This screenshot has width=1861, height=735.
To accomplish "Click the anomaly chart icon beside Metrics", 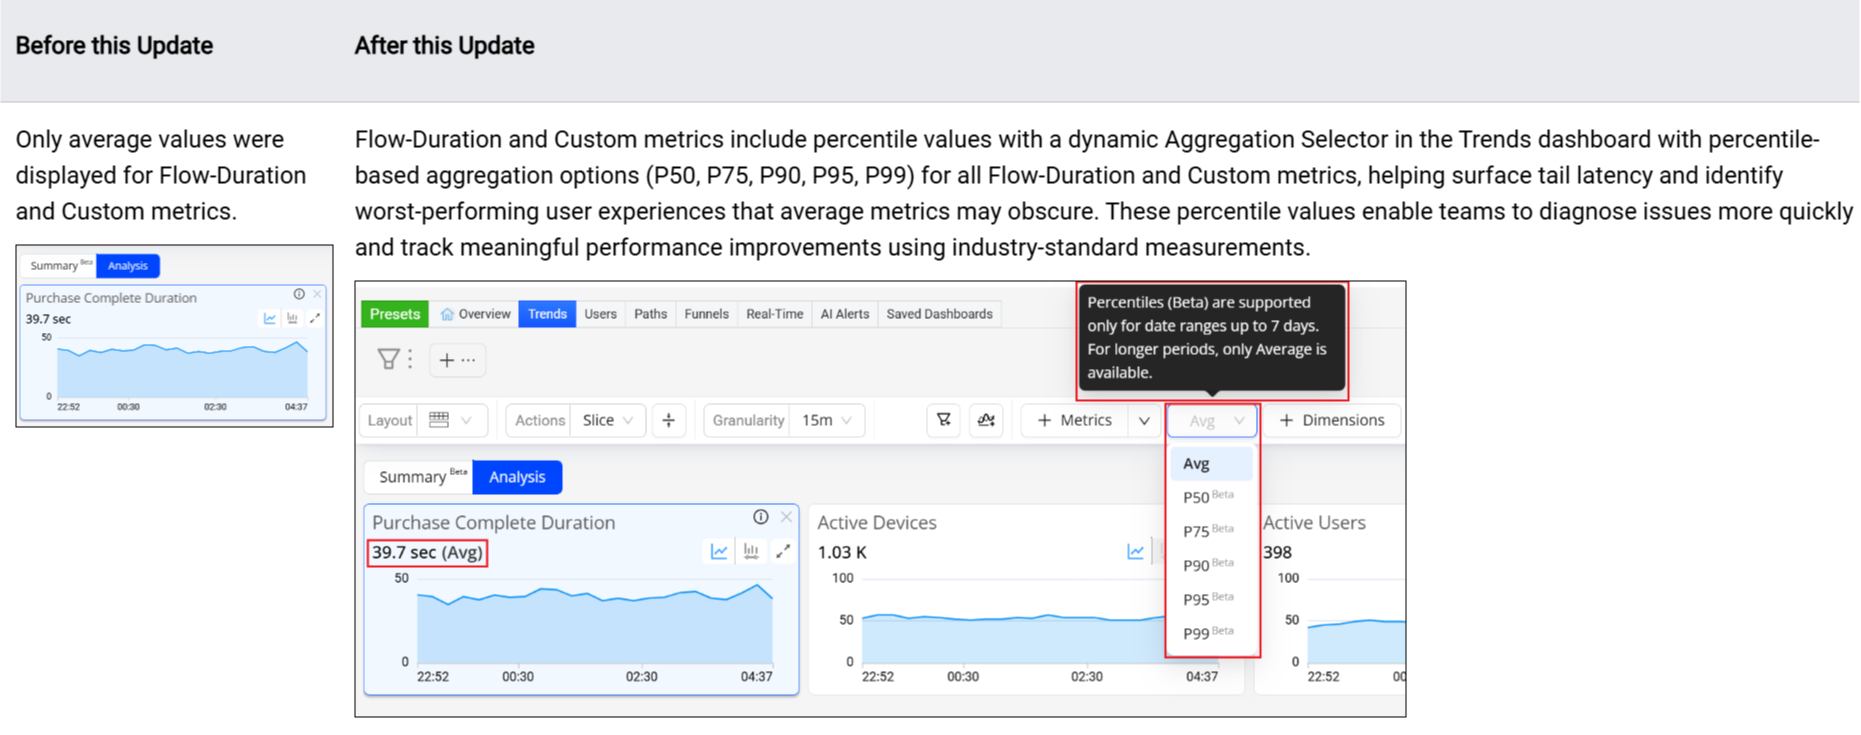I will [986, 420].
